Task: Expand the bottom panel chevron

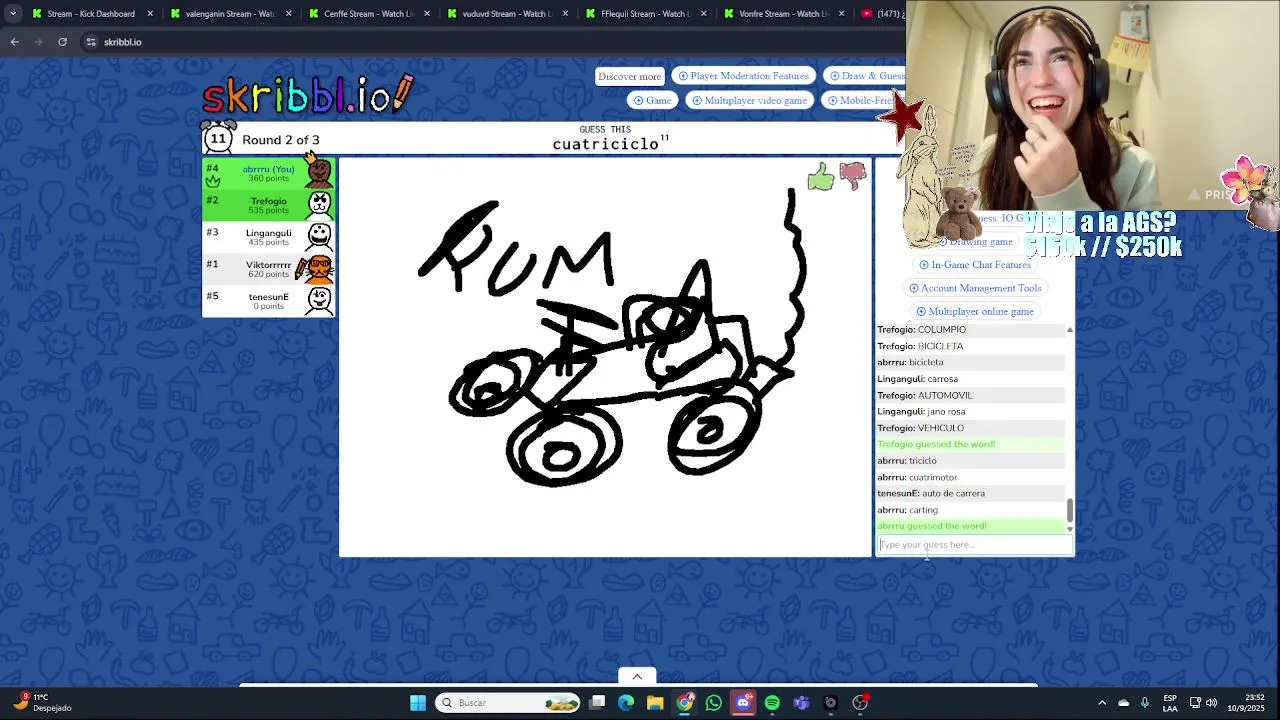Action: [x=637, y=677]
